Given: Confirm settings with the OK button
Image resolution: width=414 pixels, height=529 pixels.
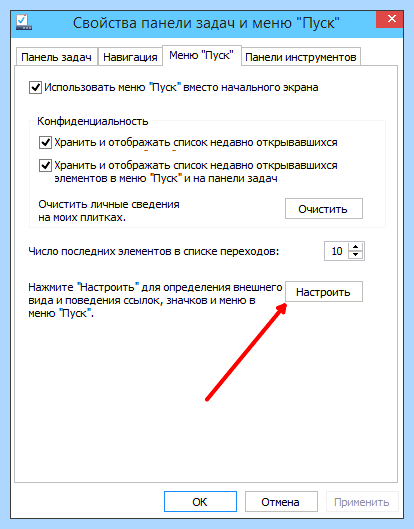Looking at the screenshot, I should pos(200,502).
